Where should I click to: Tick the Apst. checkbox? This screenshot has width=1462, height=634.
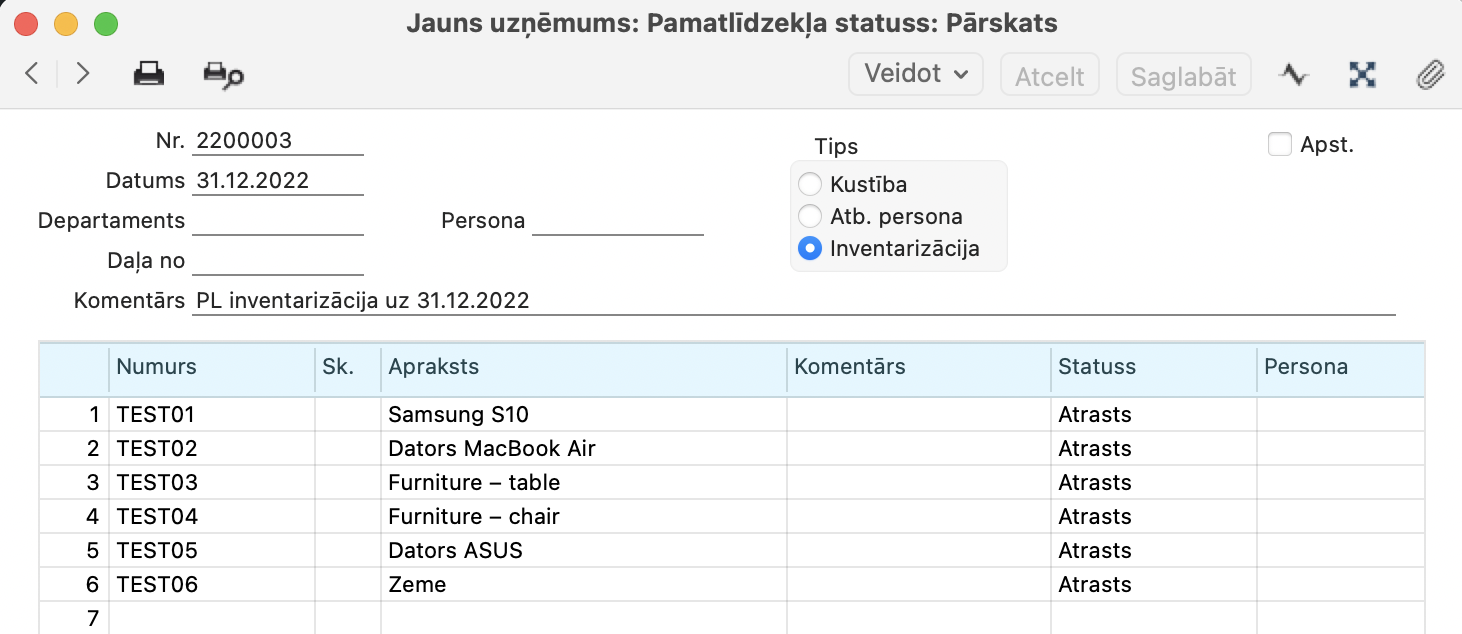coord(1280,145)
